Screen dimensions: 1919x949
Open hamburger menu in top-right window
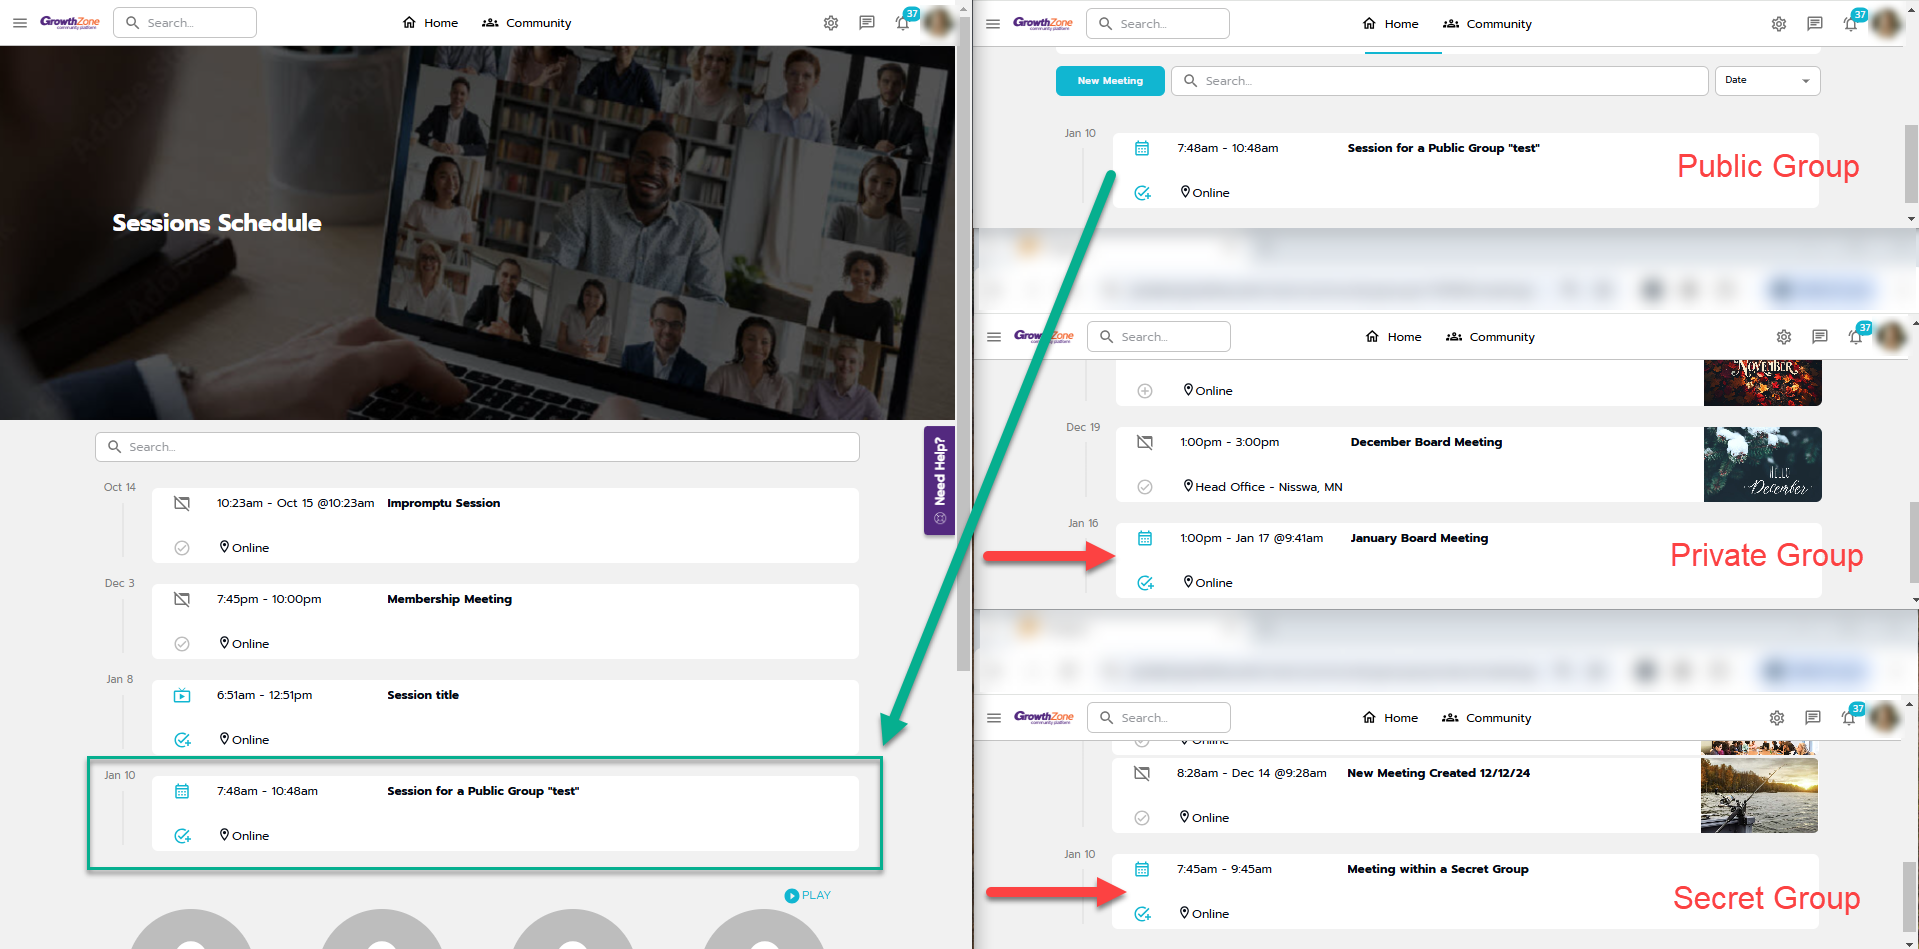[x=993, y=24]
